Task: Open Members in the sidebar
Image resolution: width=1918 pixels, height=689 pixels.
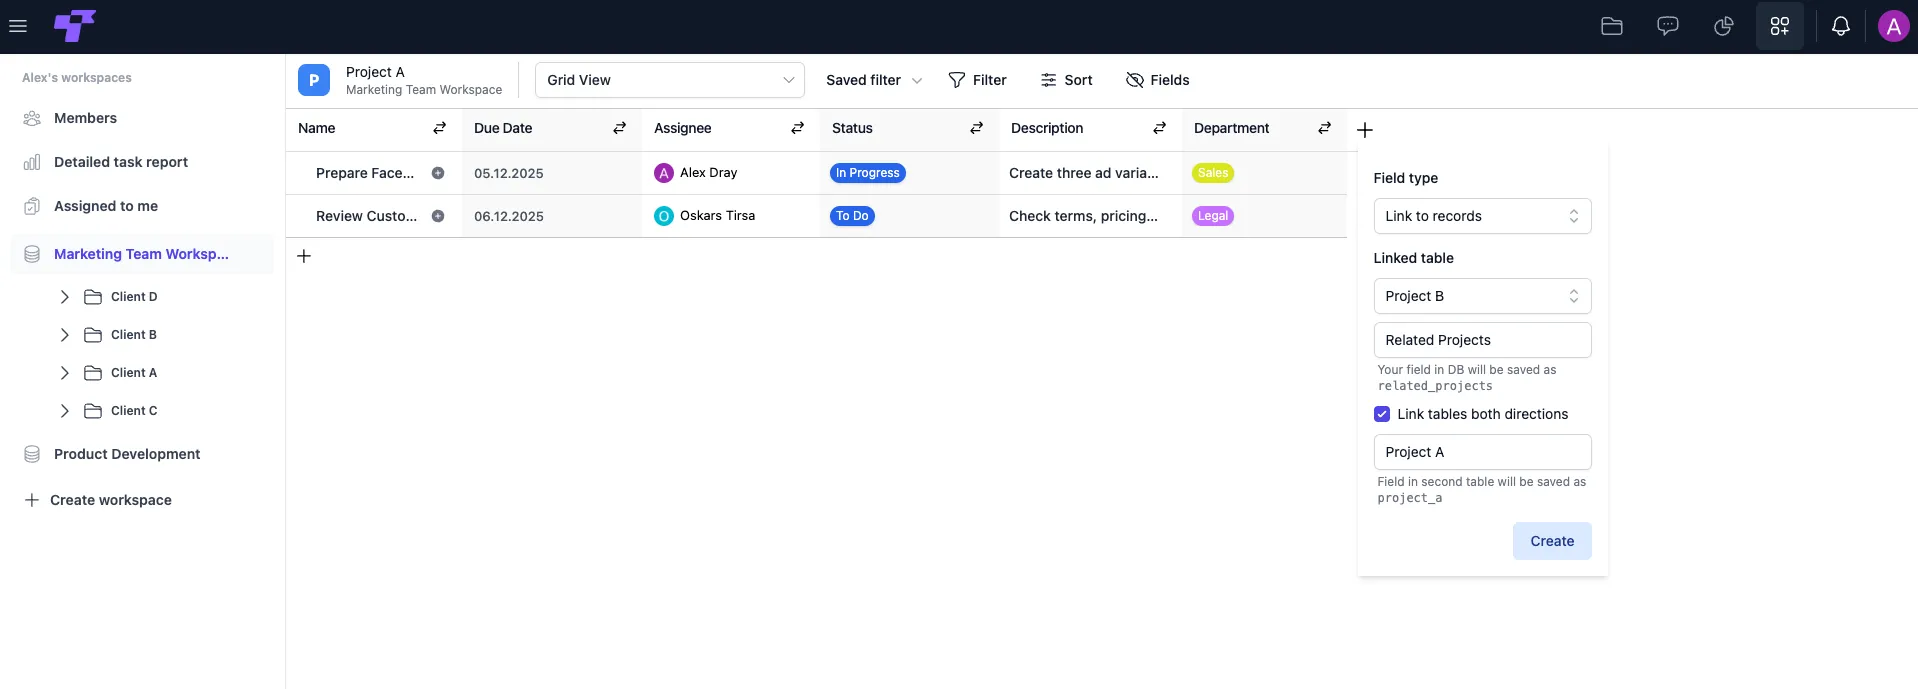Action: (85, 118)
